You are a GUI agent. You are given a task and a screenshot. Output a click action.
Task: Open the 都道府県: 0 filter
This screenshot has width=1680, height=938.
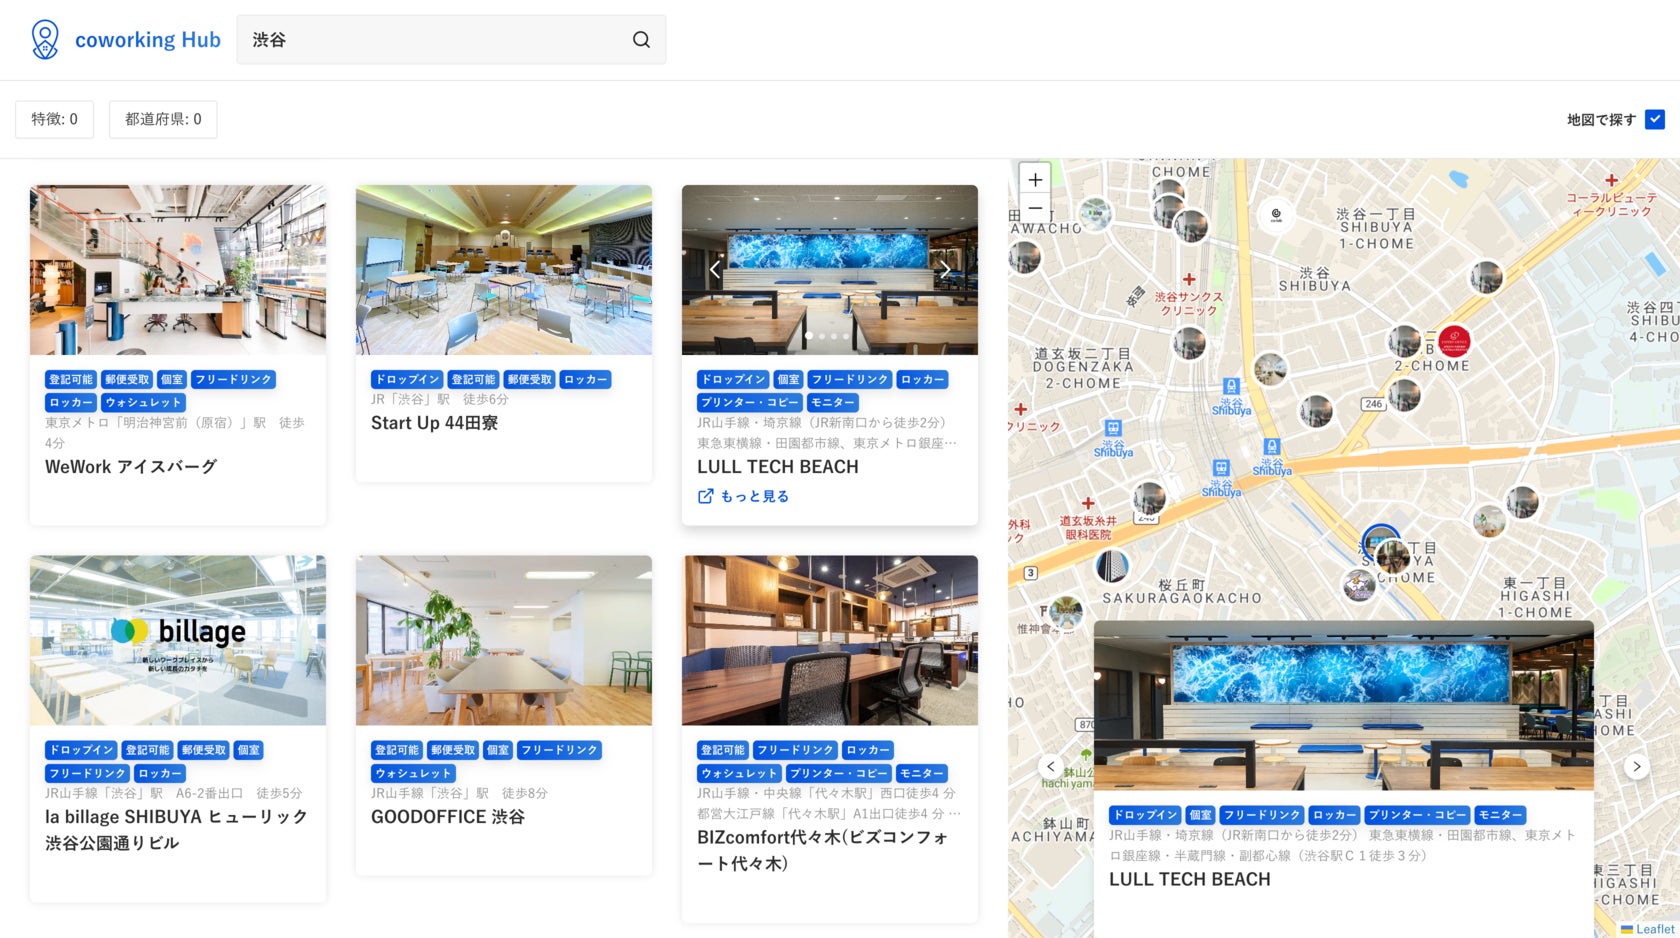coord(163,119)
